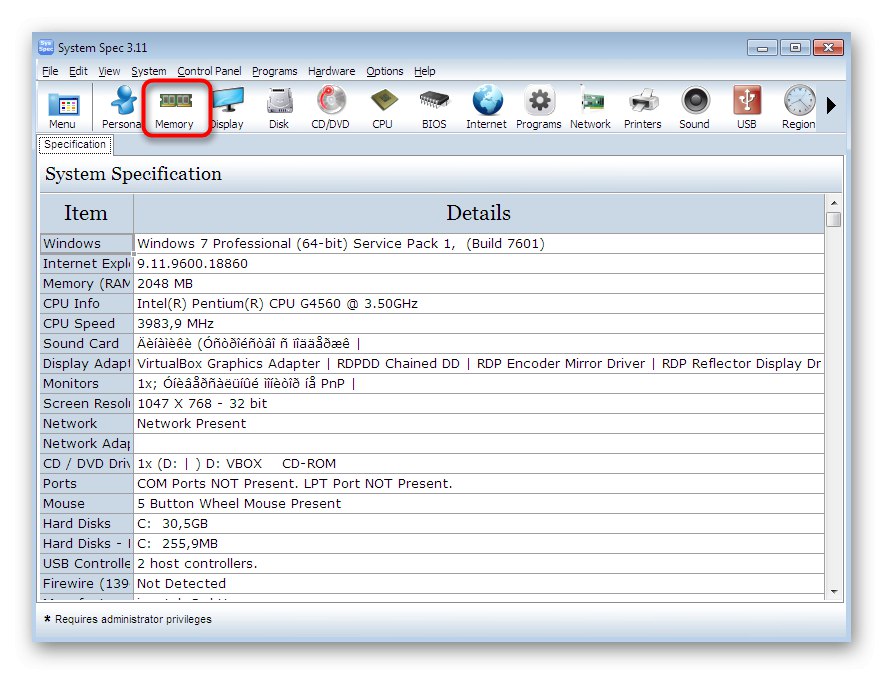Image resolution: width=883 pixels, height=674 pixels.
Task: Select the Sound Card item cell
Action: click(x=86, y=343)
